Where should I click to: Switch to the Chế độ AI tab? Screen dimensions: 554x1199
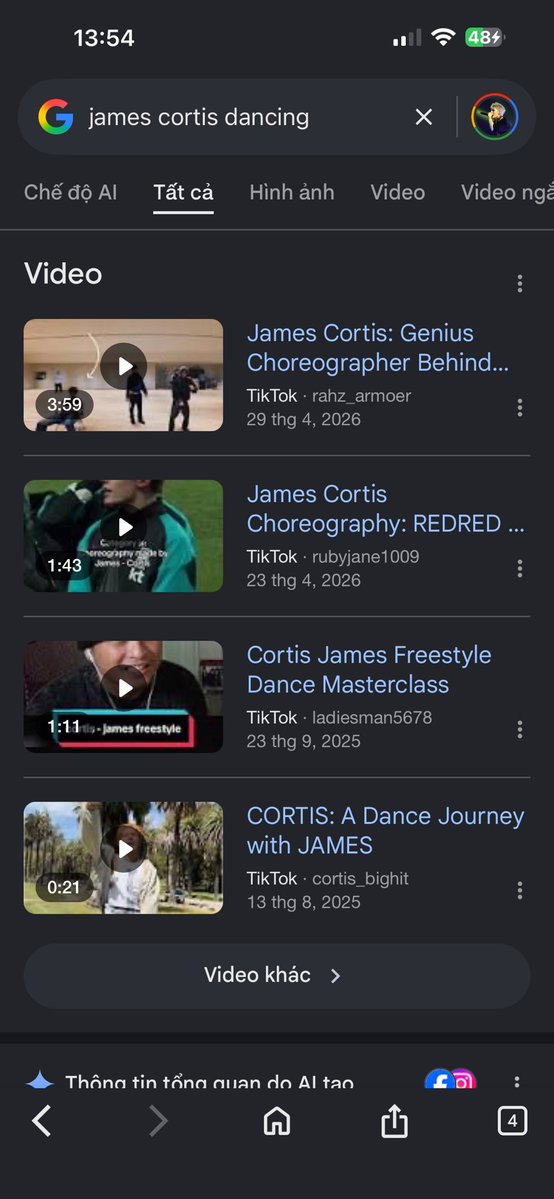tap(70, 192)
